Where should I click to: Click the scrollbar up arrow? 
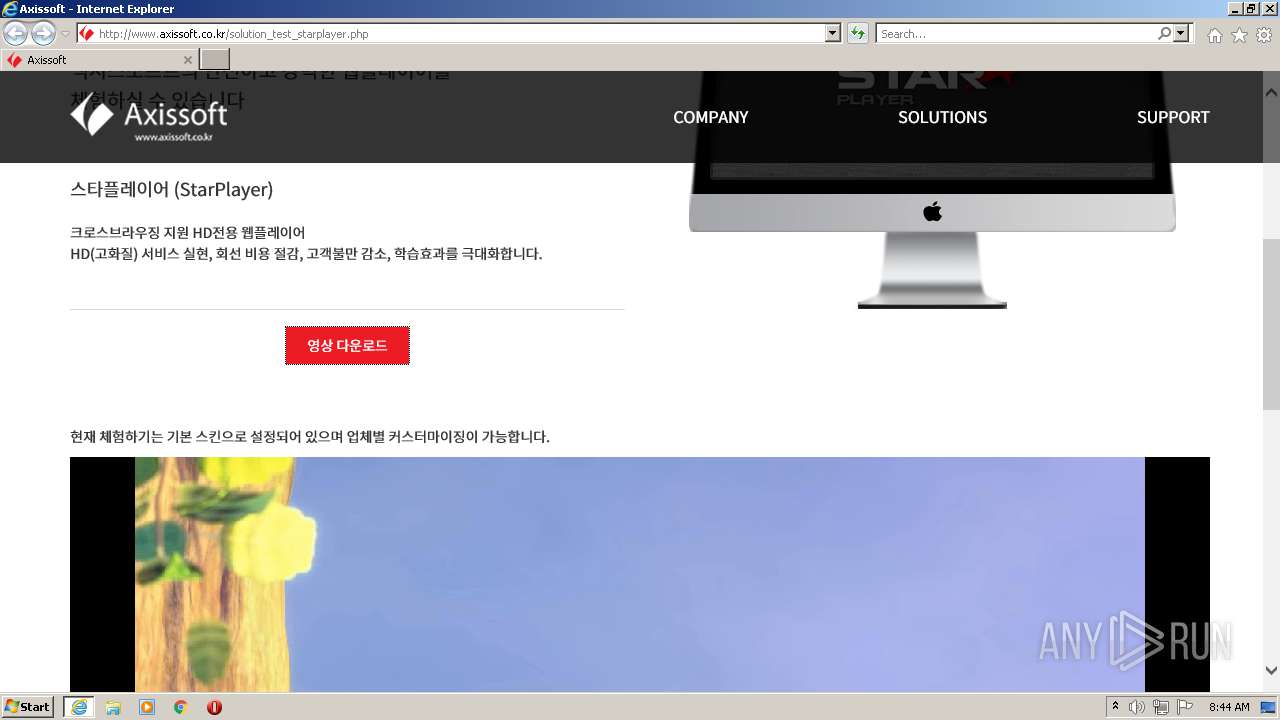(1271, 92)
